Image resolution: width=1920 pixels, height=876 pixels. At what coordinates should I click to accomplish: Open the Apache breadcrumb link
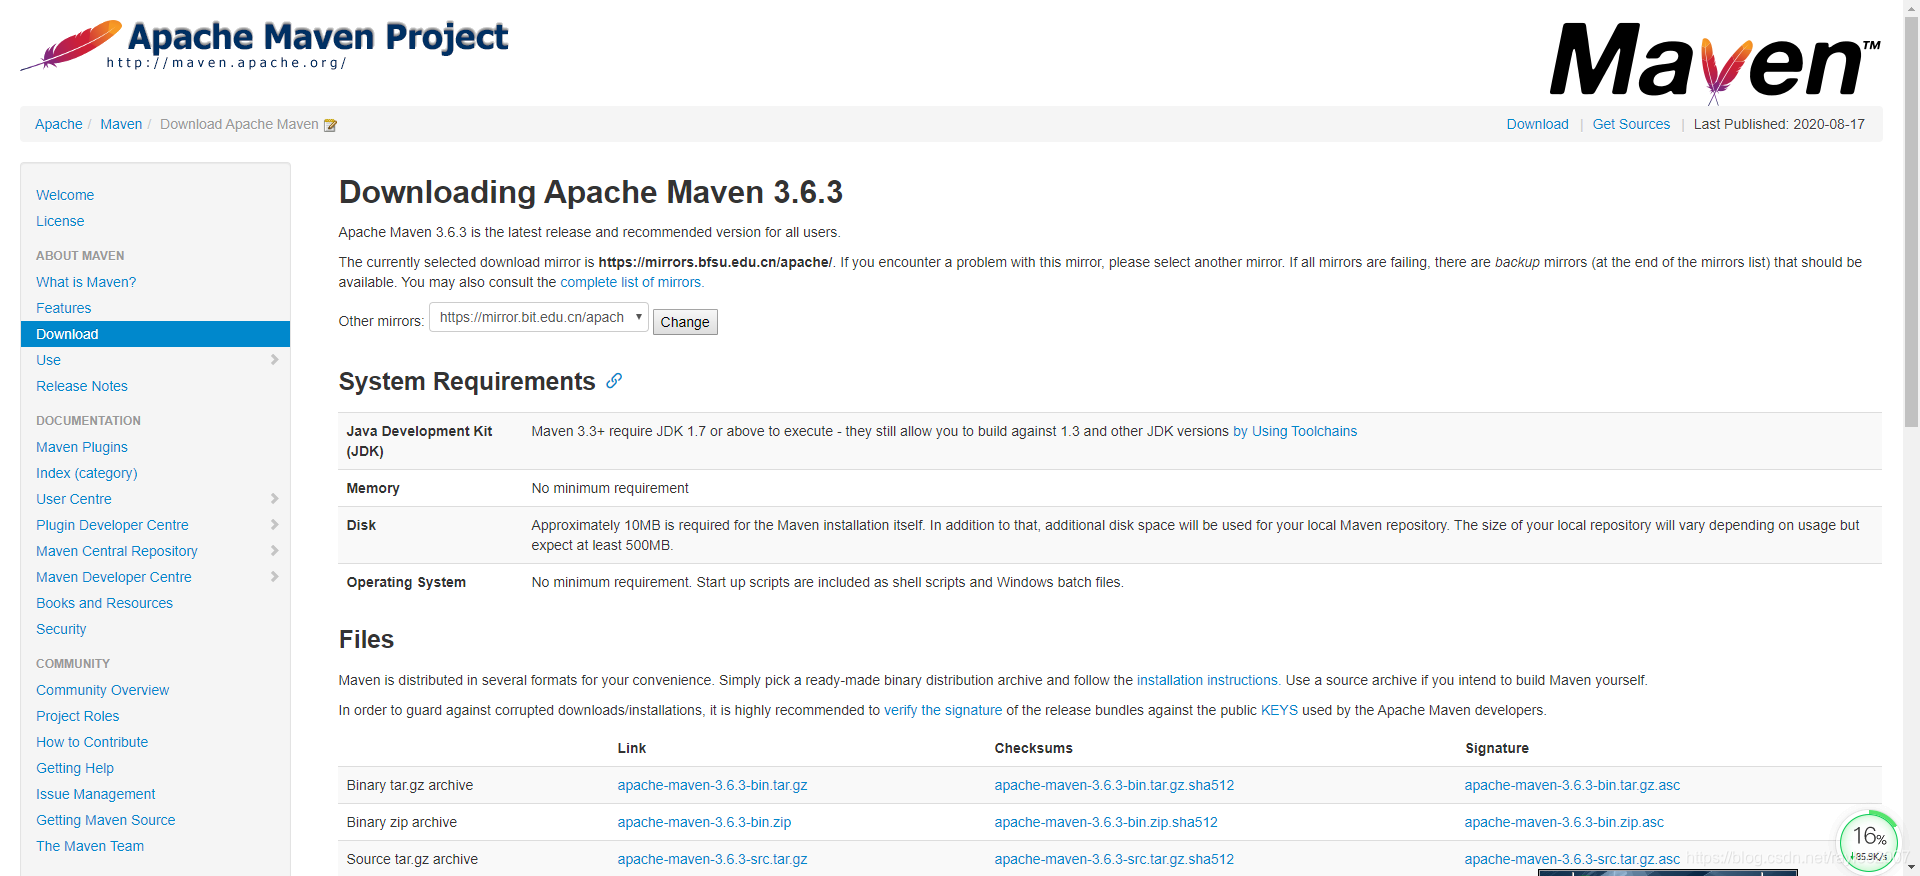(x=59, y=124)
